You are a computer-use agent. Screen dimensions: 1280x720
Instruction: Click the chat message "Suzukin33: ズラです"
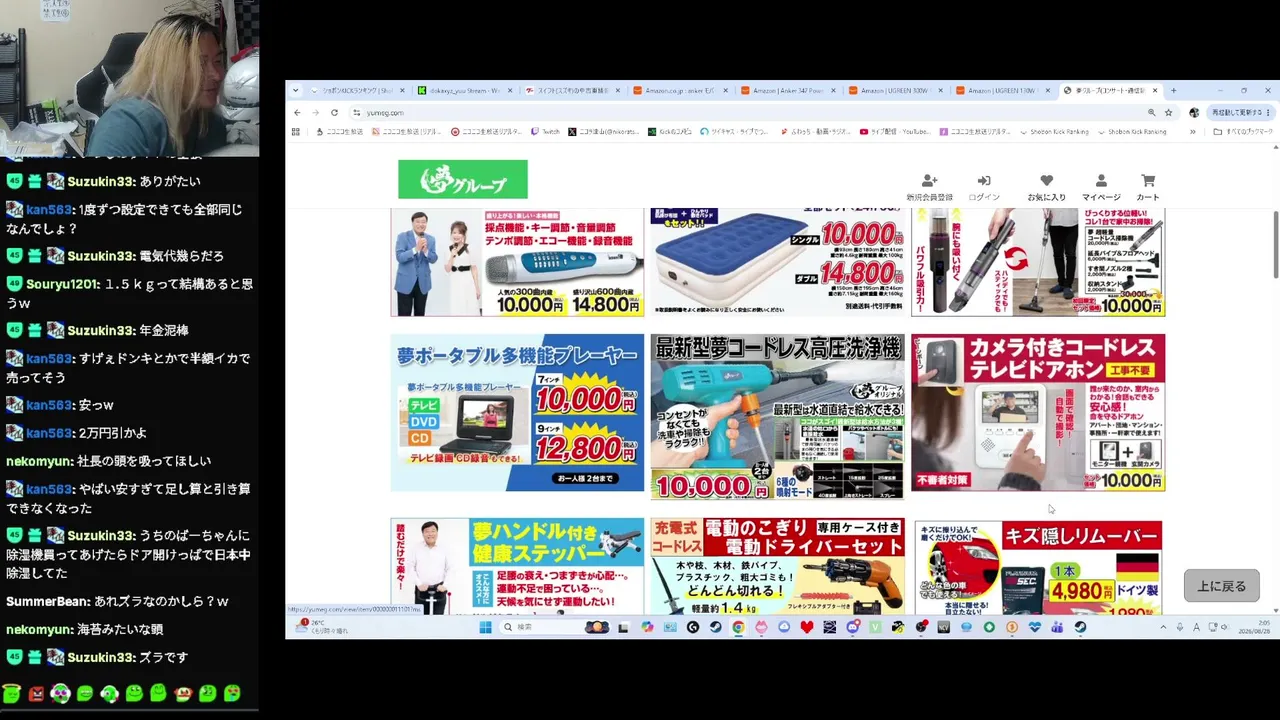tap(98, 657)
